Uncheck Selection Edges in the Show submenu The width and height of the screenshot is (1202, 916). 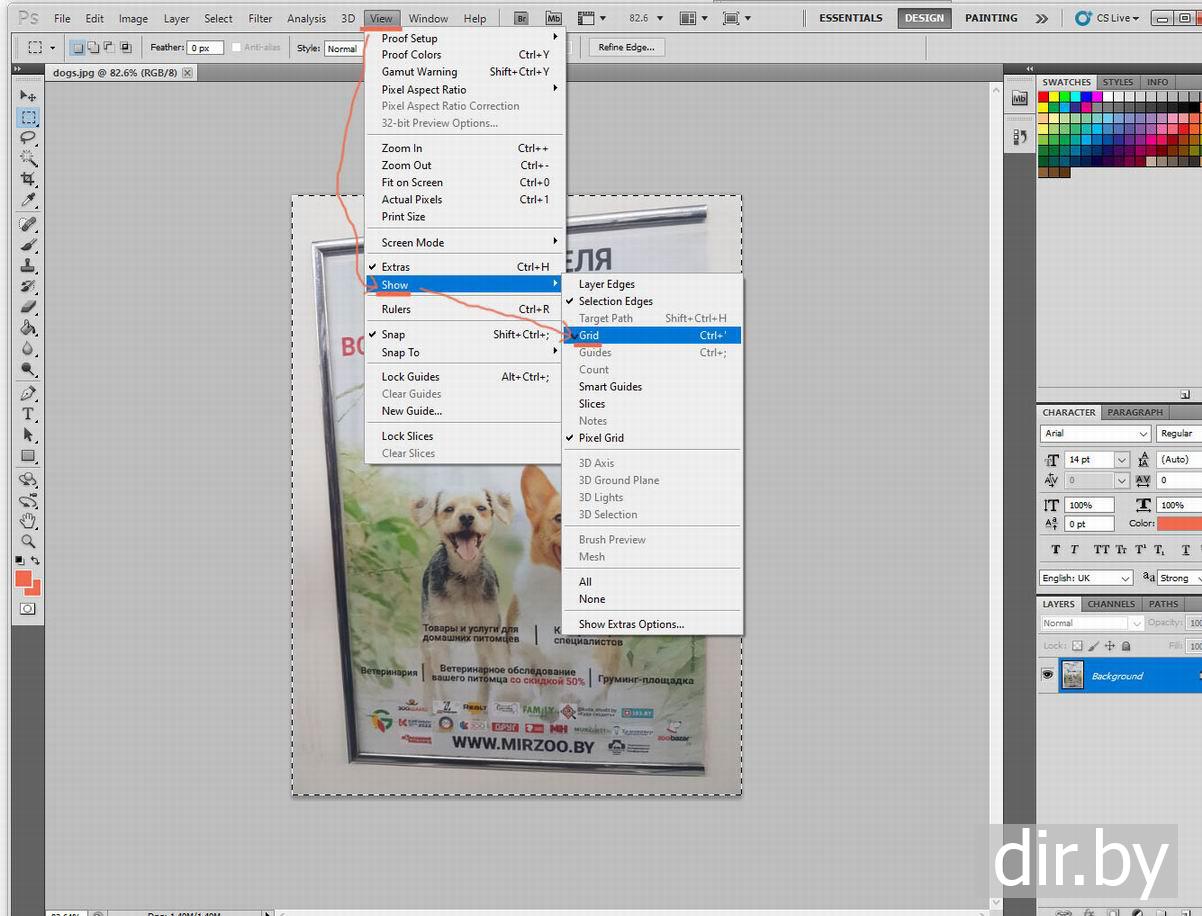tap(615, 301)
